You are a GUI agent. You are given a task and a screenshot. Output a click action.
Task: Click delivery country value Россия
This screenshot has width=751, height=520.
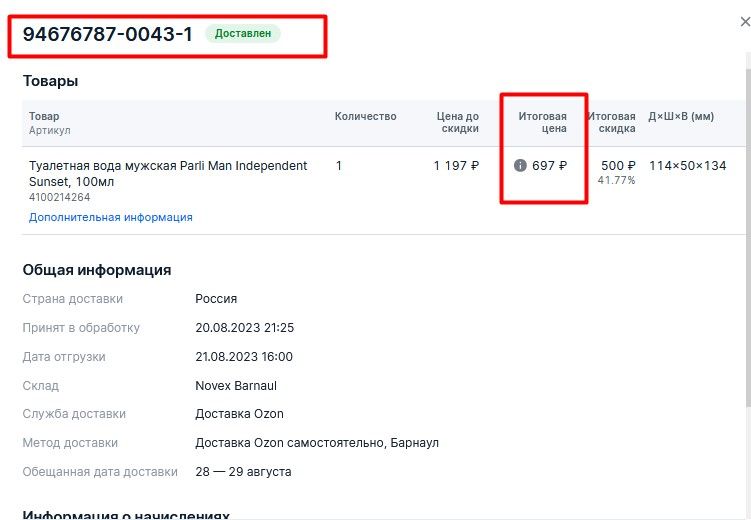(216, 299)
